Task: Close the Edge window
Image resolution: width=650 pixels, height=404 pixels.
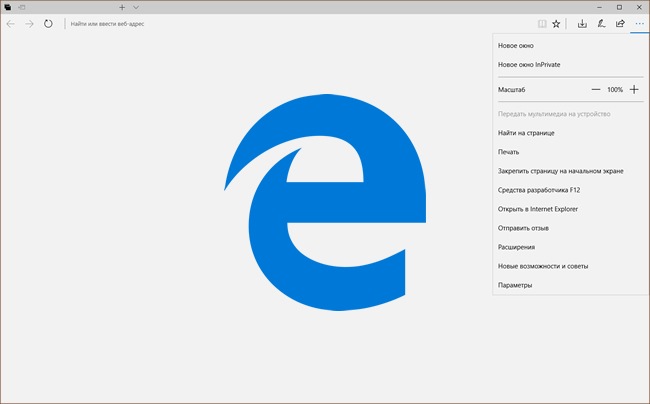Action: pyautogui.click(x=639, y=7)
